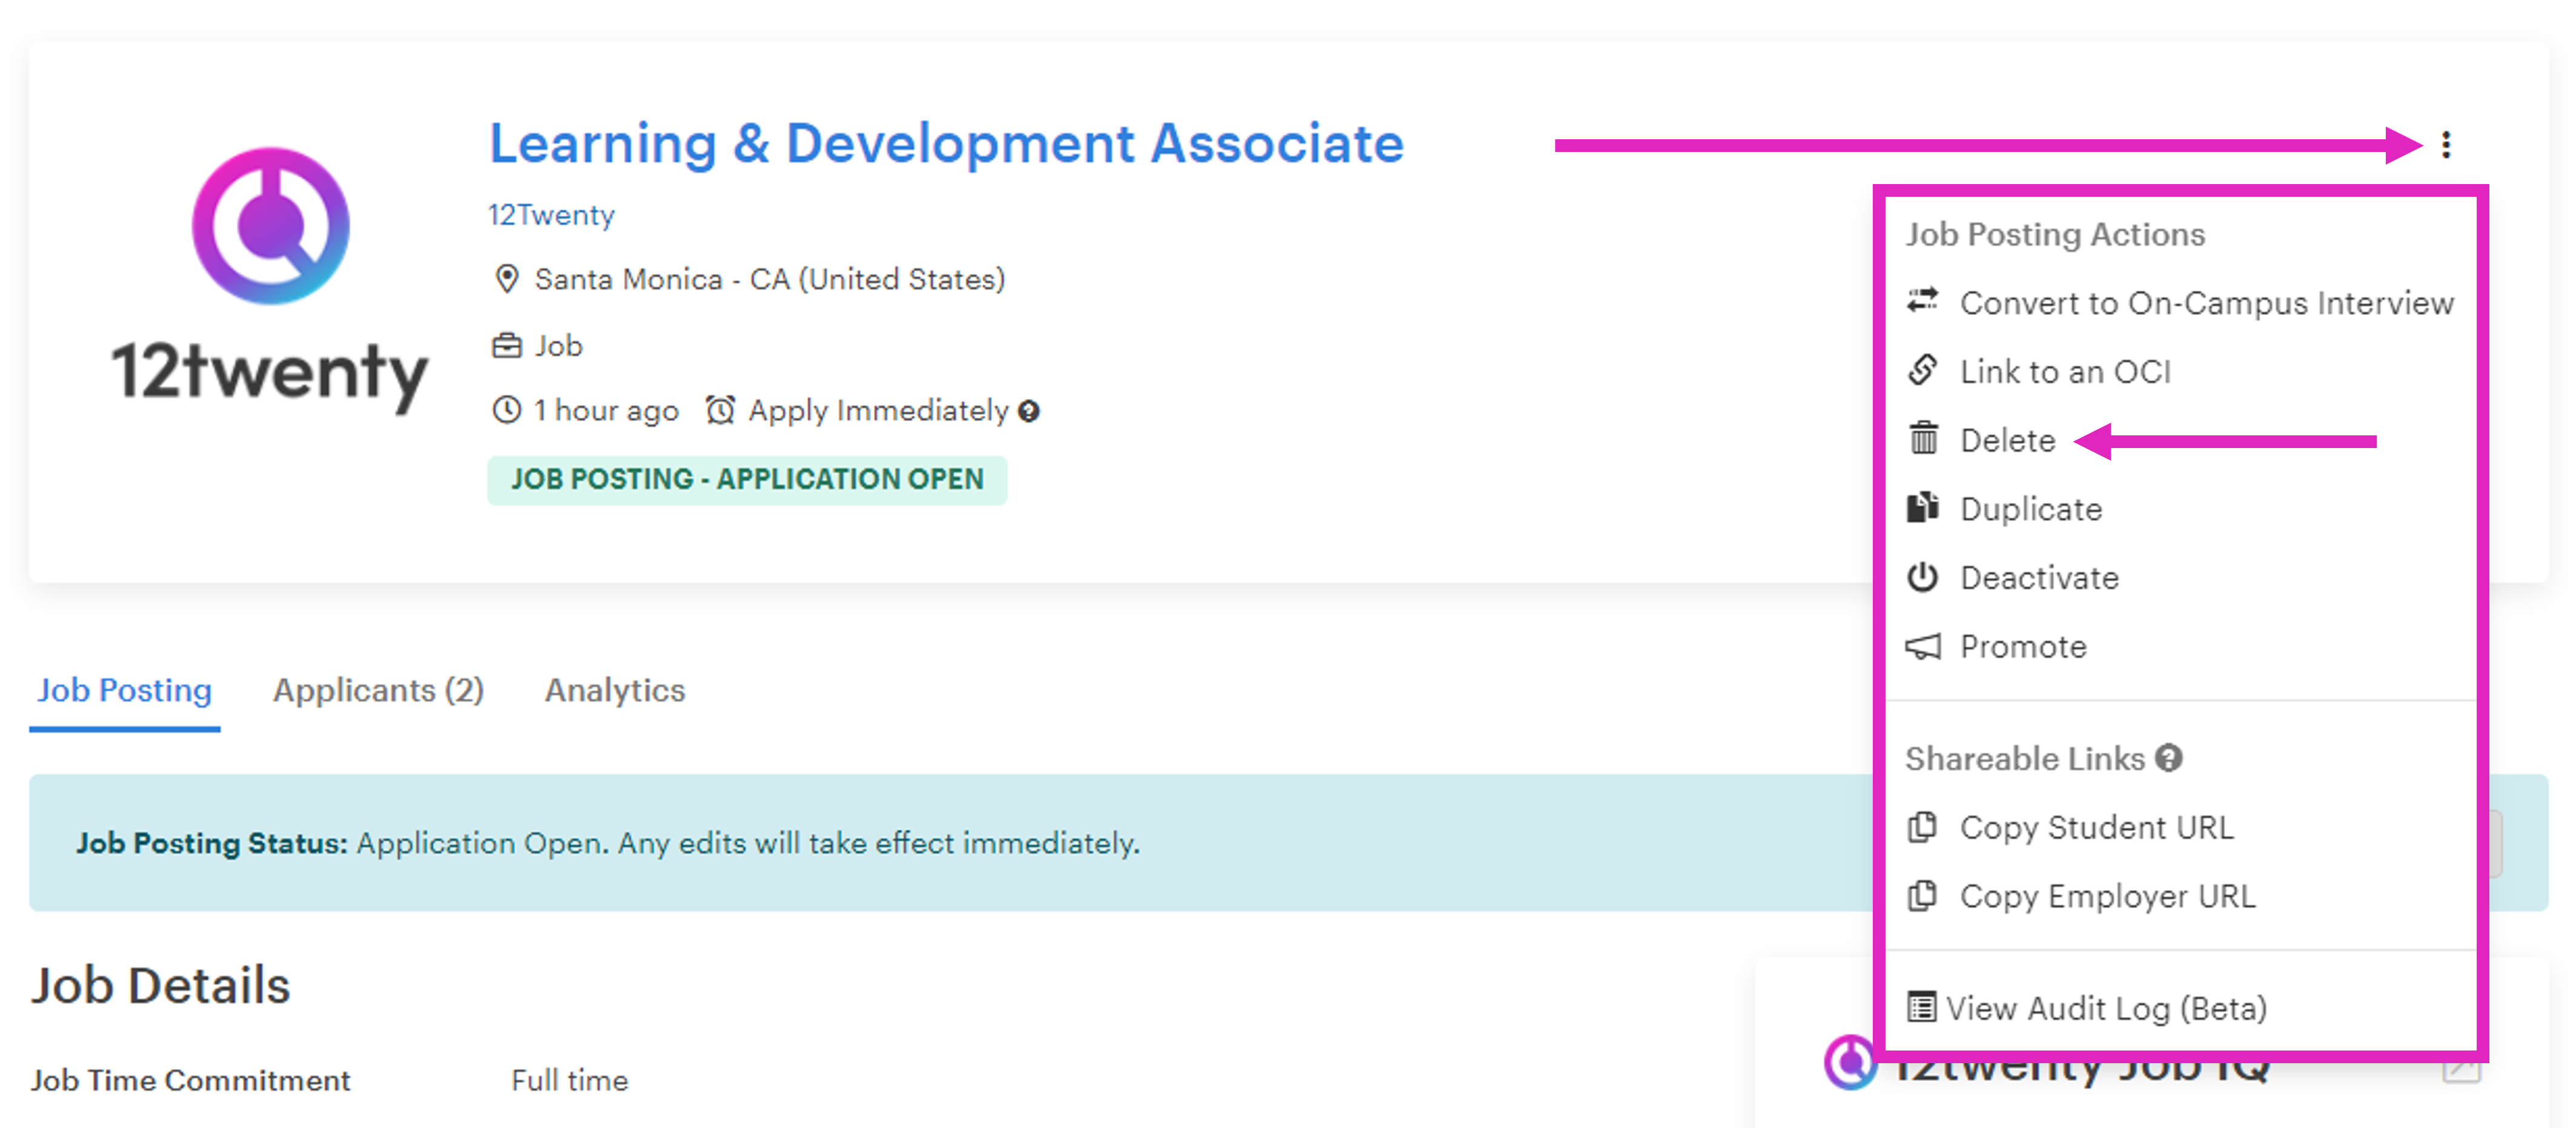Click the Job Posting Actions header
The width and height of the screenshot is (2576, 1128).
tap(2054, 234)
